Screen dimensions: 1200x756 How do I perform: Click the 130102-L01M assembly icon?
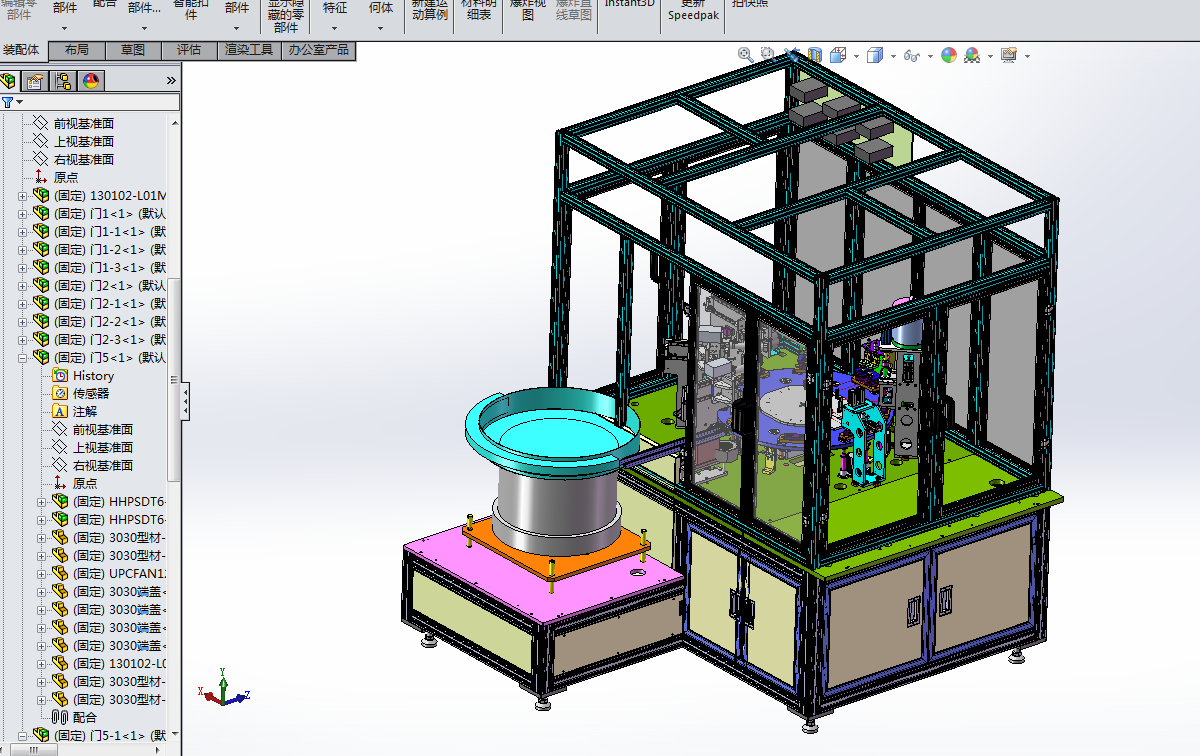coord(41,195)
